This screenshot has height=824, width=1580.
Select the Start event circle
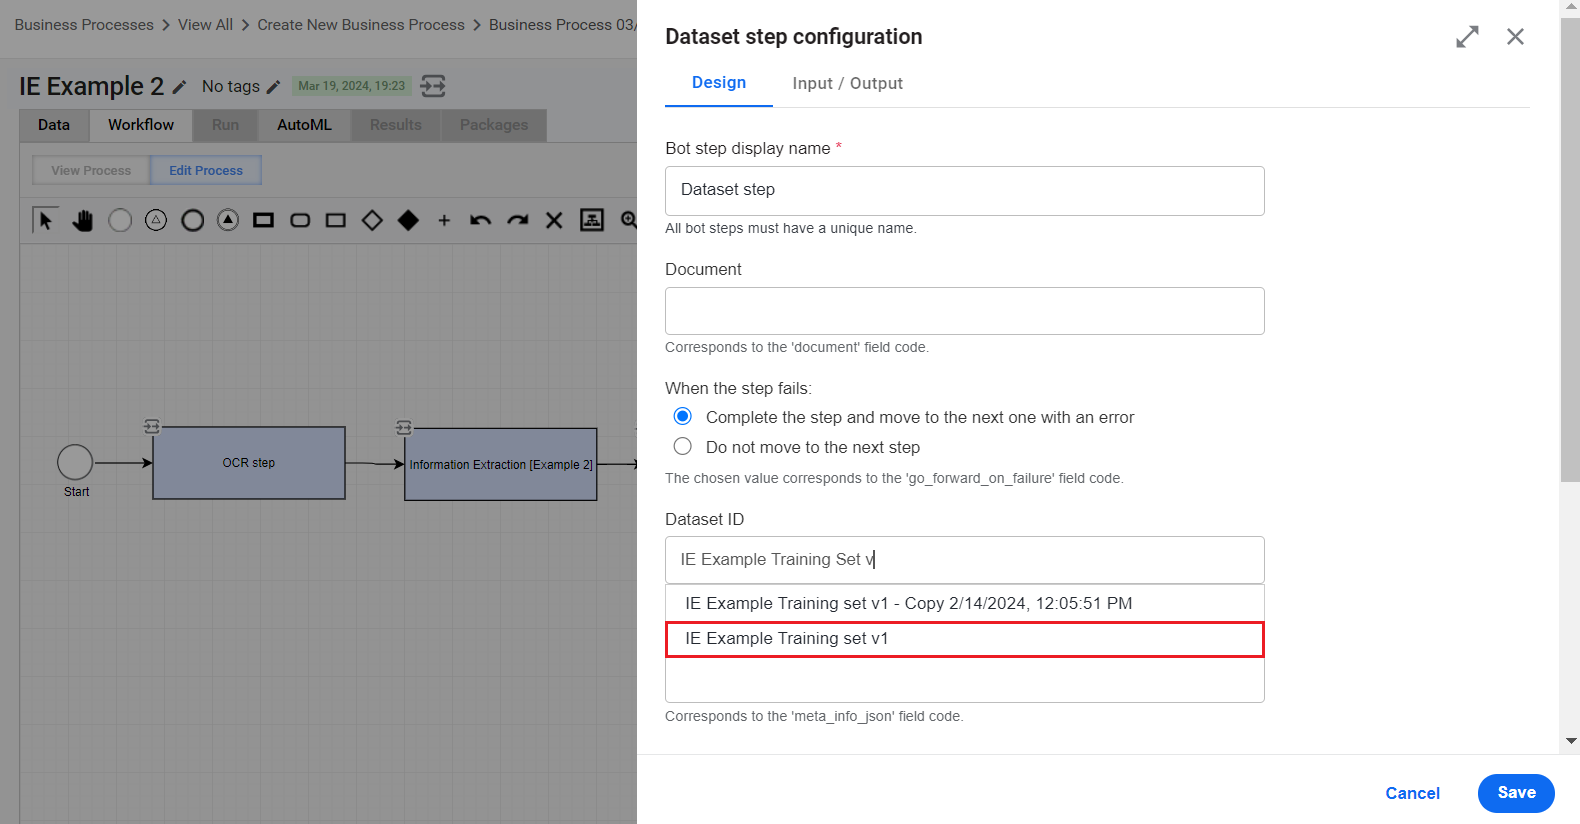pos(75,462)
